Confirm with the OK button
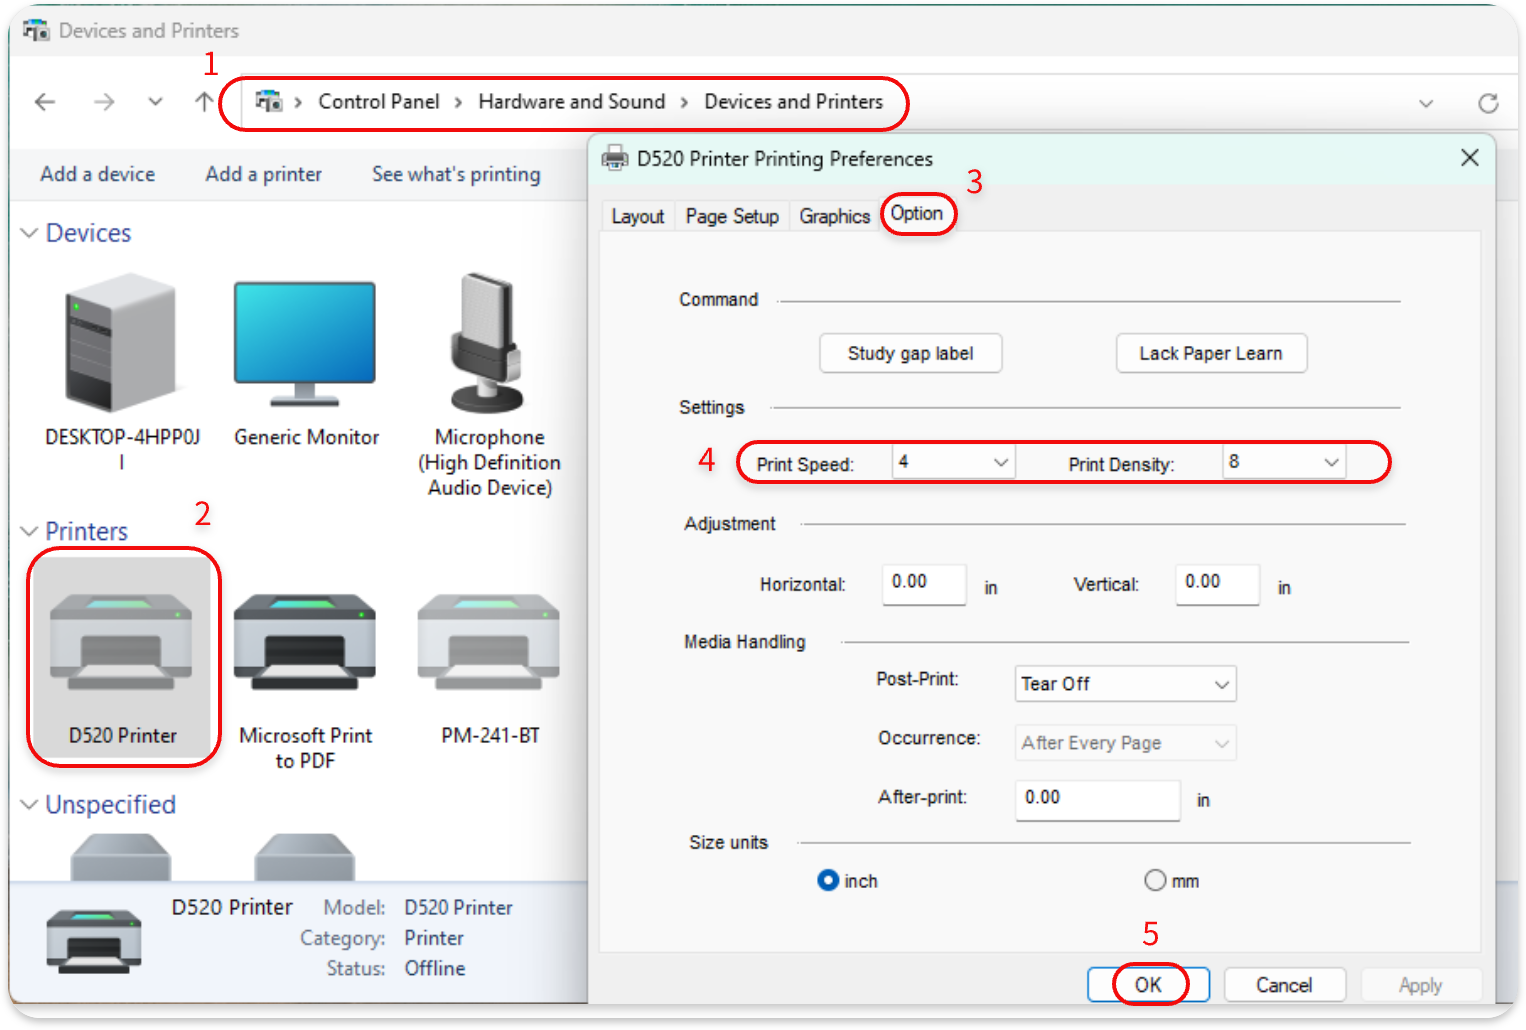The height and width of the screenshot is (1030, 1526). pos(1148,985)
